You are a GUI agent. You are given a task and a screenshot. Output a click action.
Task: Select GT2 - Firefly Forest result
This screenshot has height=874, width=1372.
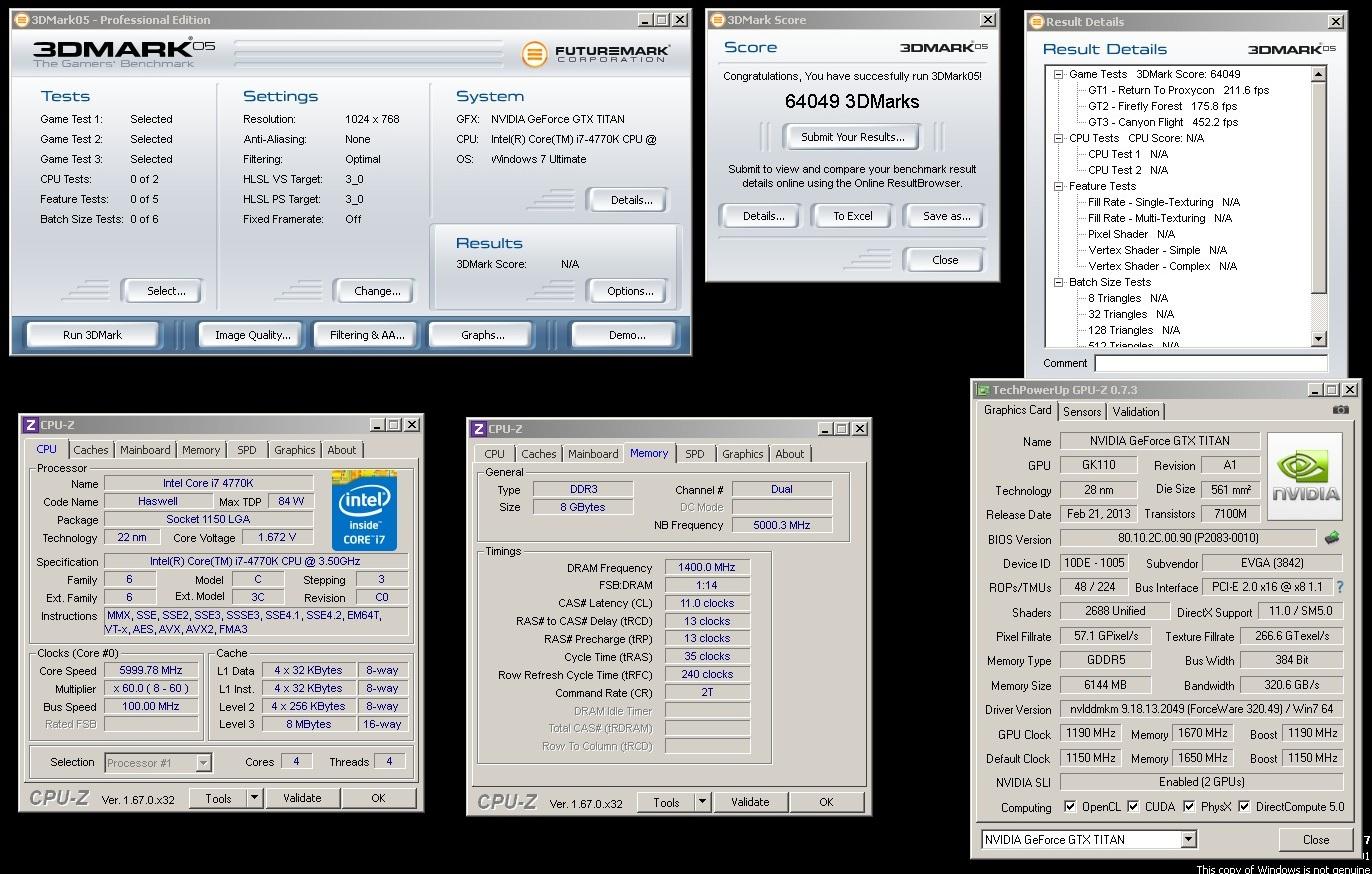click(x=1162, y=106)
